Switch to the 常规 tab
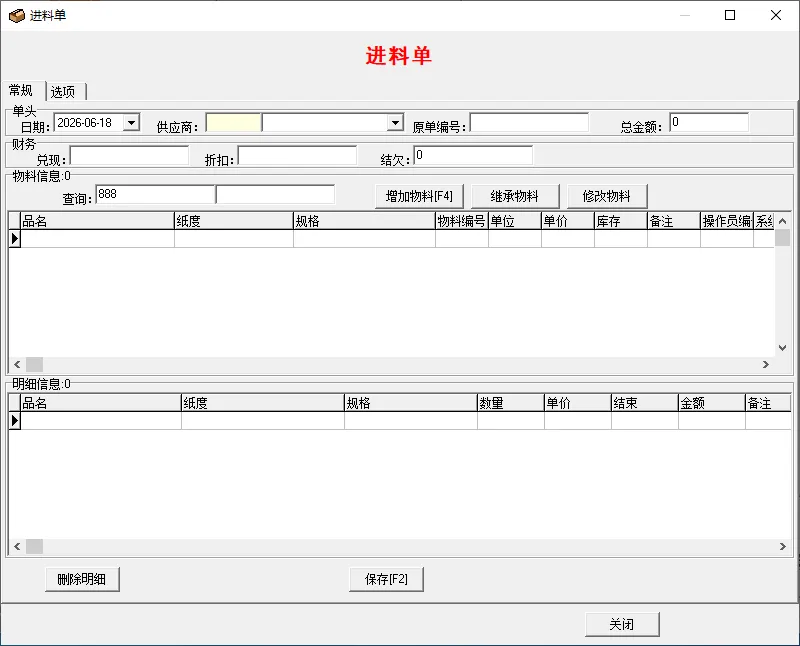 point(21,91)
